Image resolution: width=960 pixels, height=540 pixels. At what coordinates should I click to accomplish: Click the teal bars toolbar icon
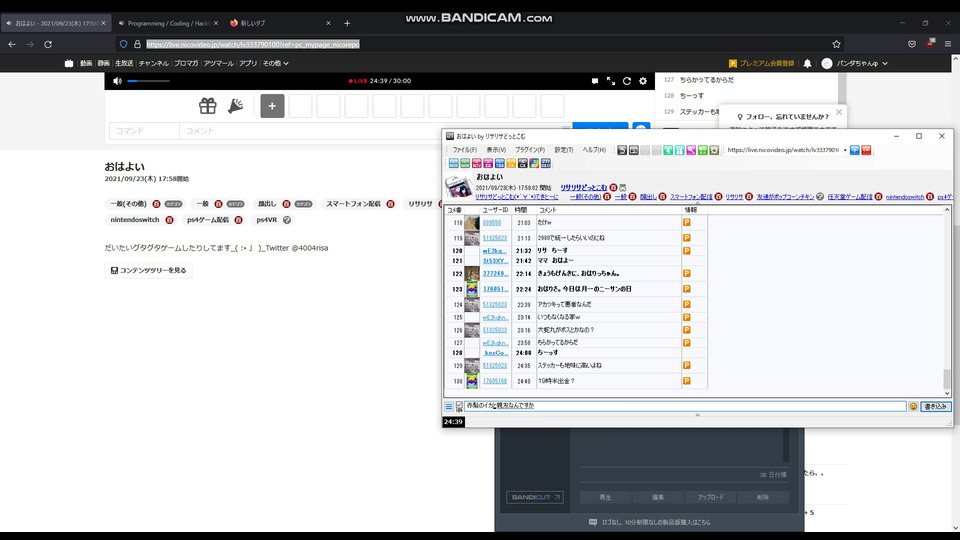click(680, 150)
